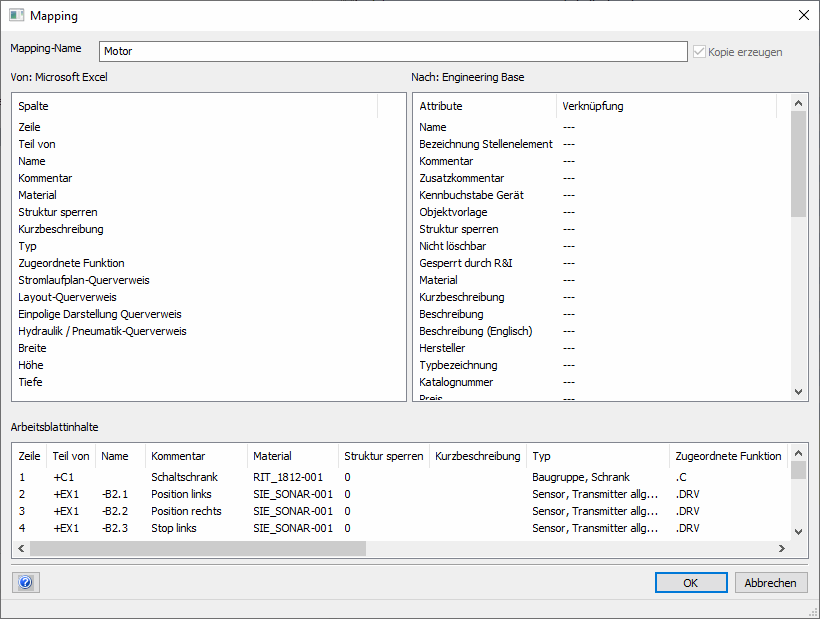820x619 pixels.
Task: Click the Mapping-Name text field
Action: pos(392,51)
